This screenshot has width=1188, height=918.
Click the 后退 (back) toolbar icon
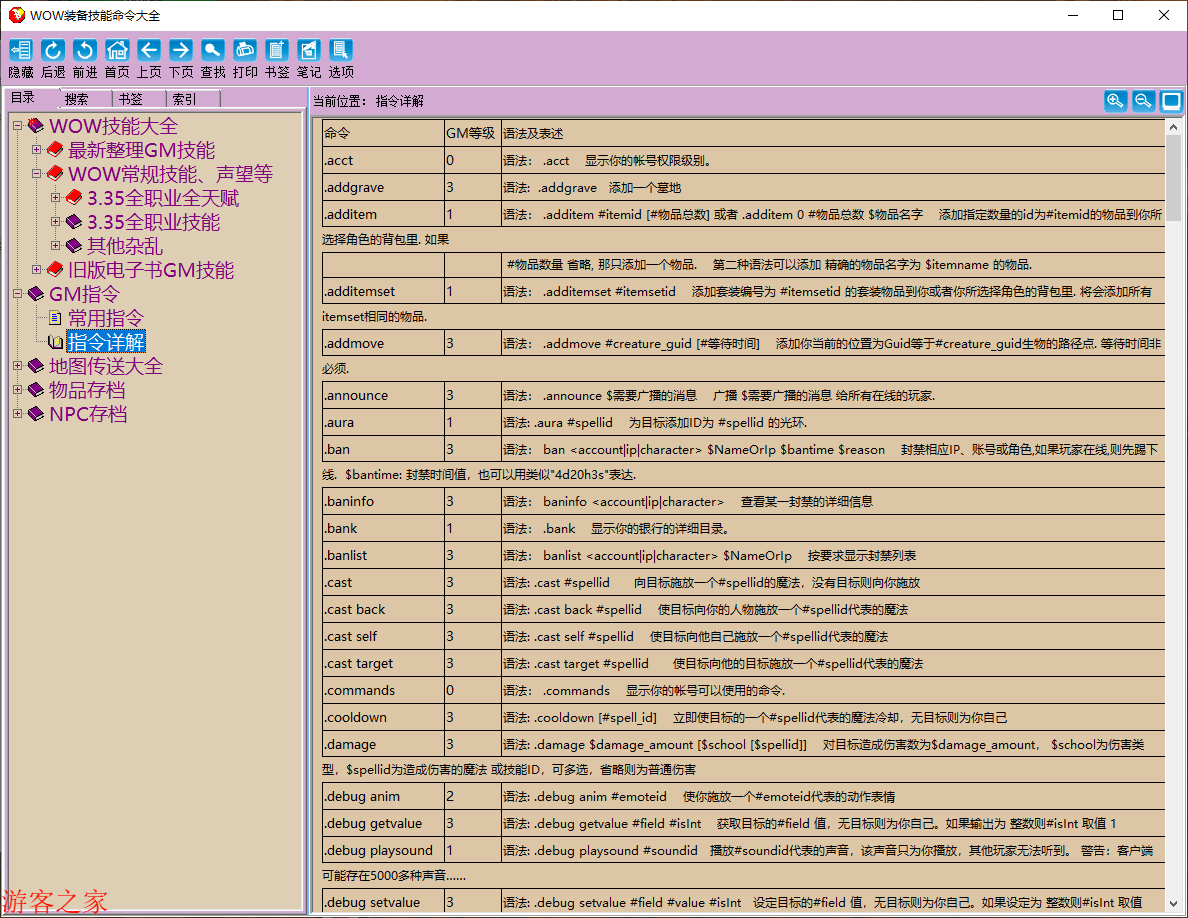[x=53, y=50]
